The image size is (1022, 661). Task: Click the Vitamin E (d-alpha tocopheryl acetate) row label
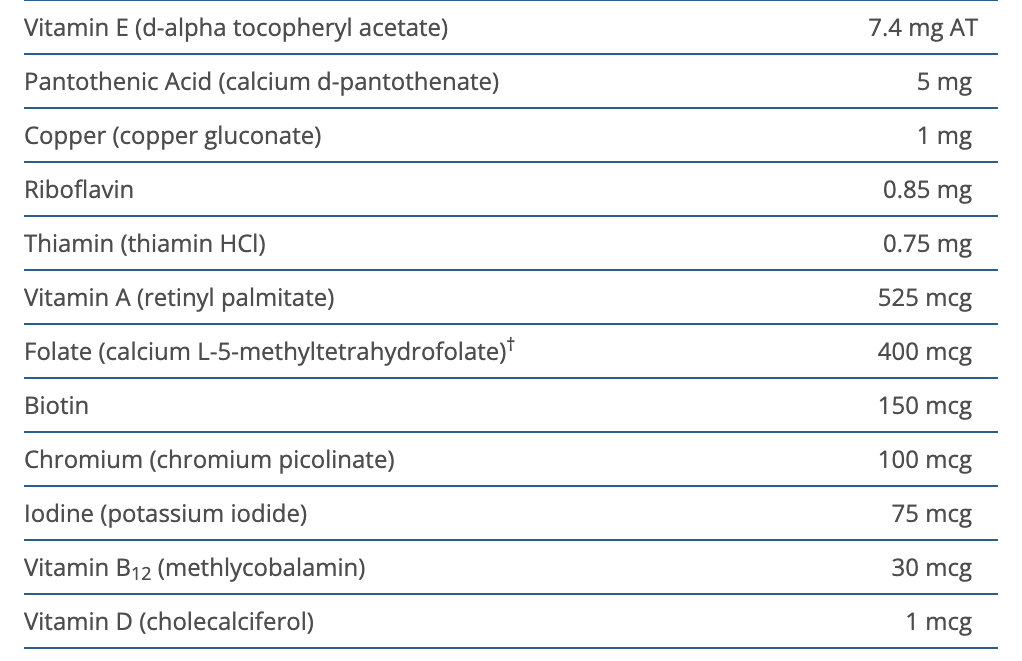coord(235,27)
